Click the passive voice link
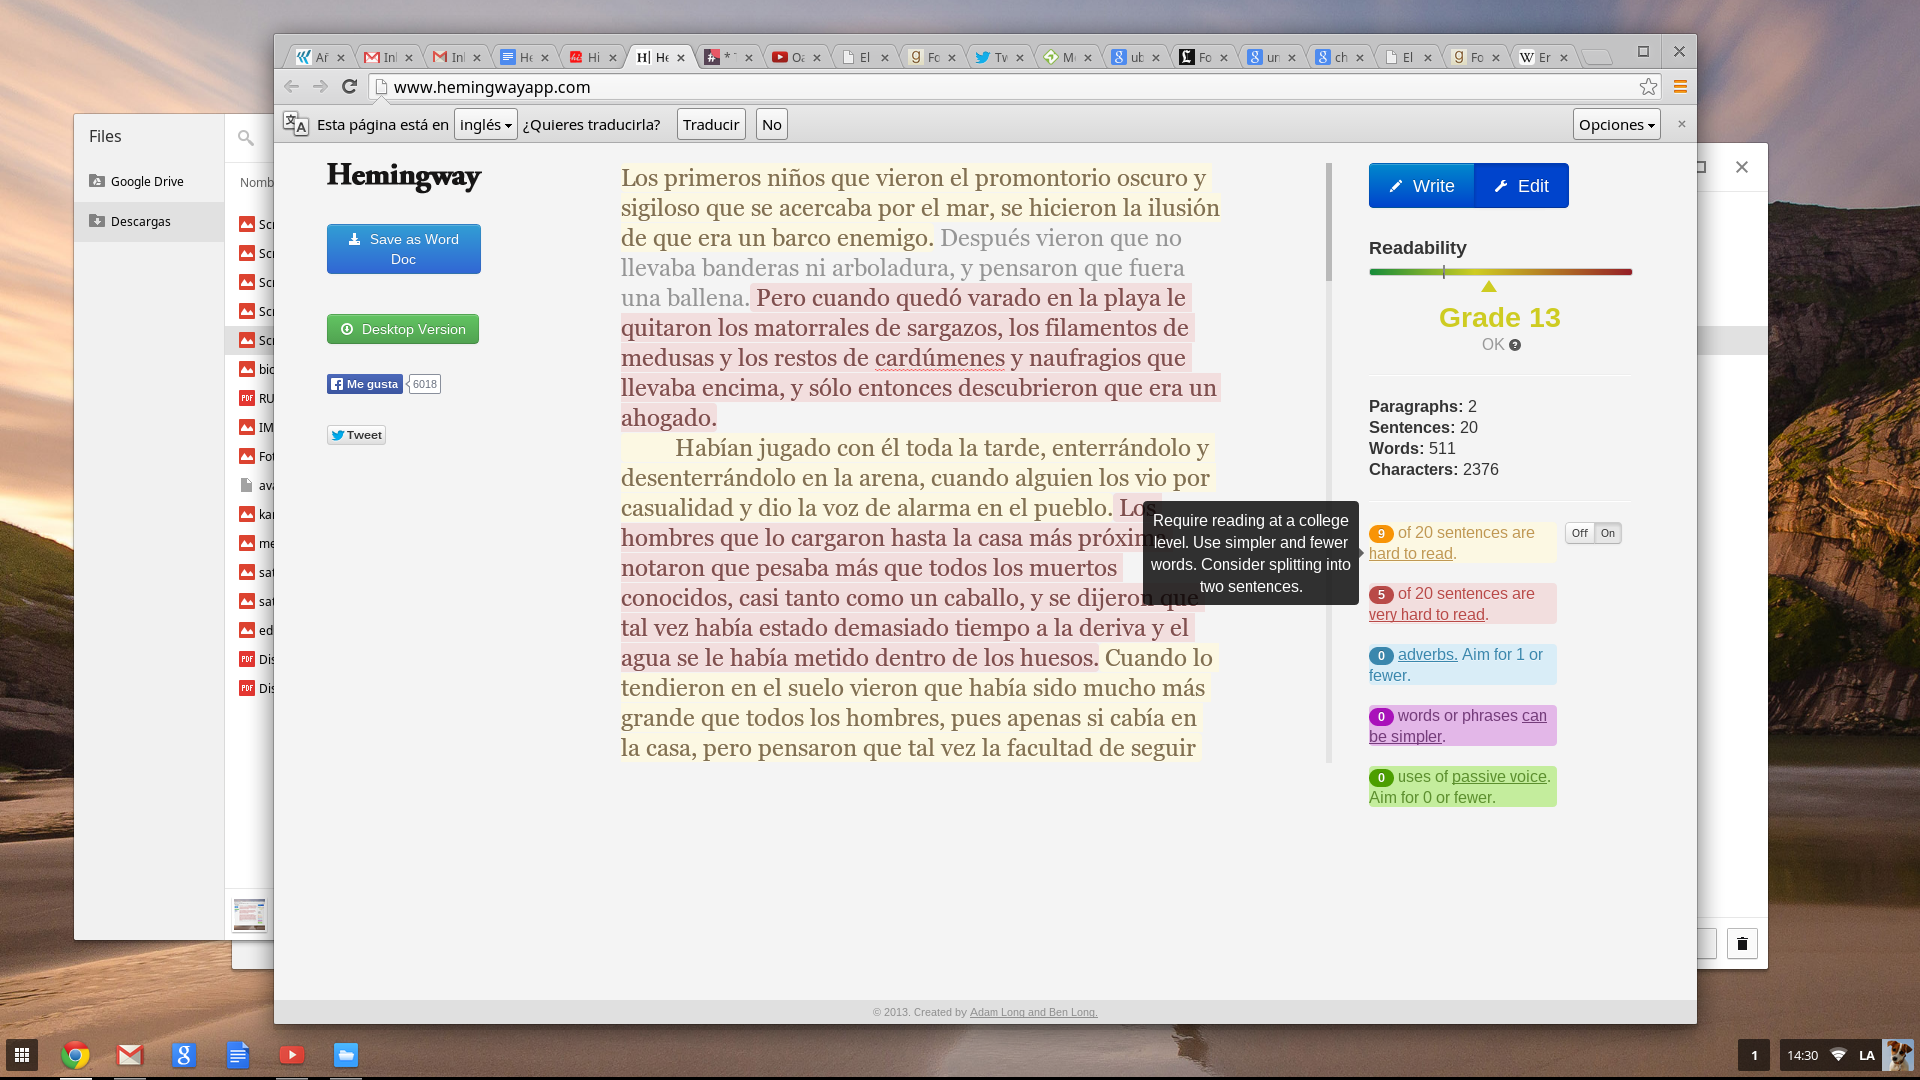The height and width of the screenshot is (1080, 1920). [x=1498, y=777]
